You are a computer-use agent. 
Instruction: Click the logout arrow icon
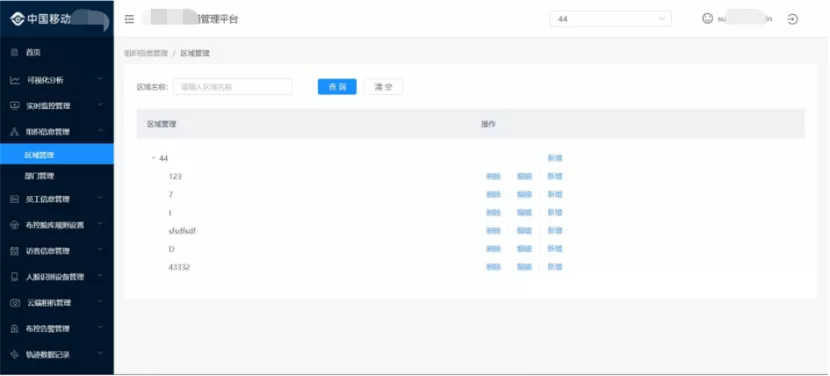792,20
